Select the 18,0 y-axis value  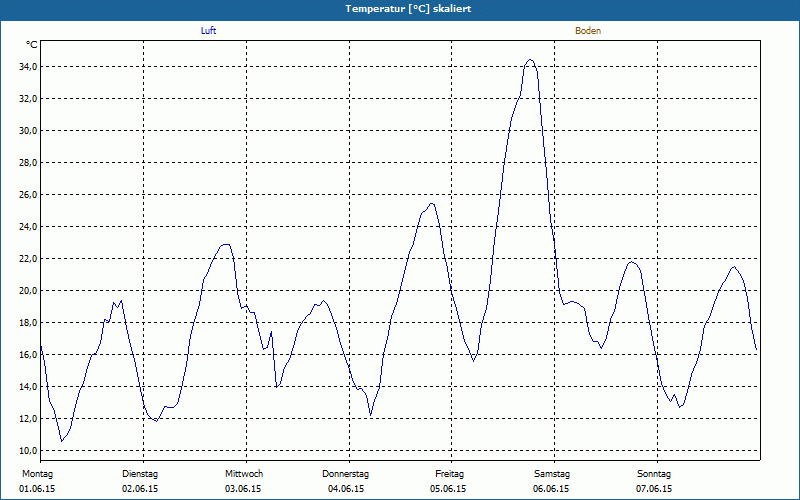pos(27,322)
